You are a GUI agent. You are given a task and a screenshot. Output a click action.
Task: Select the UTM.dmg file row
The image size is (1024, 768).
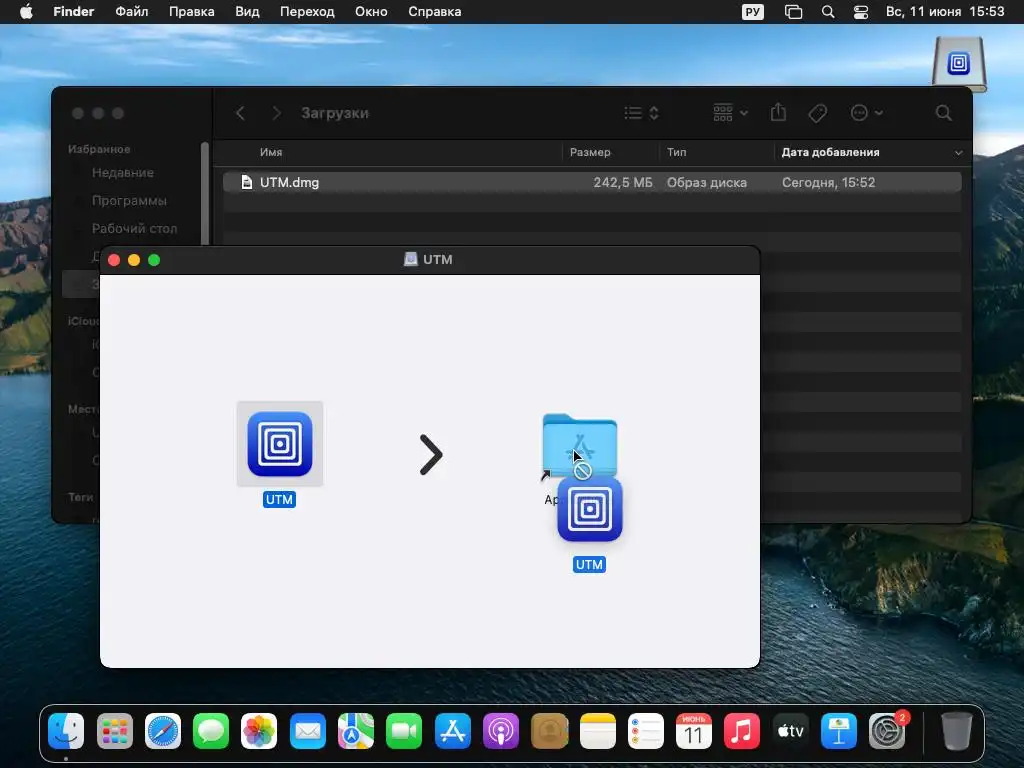pyautogui.click(x=592, y=182)
